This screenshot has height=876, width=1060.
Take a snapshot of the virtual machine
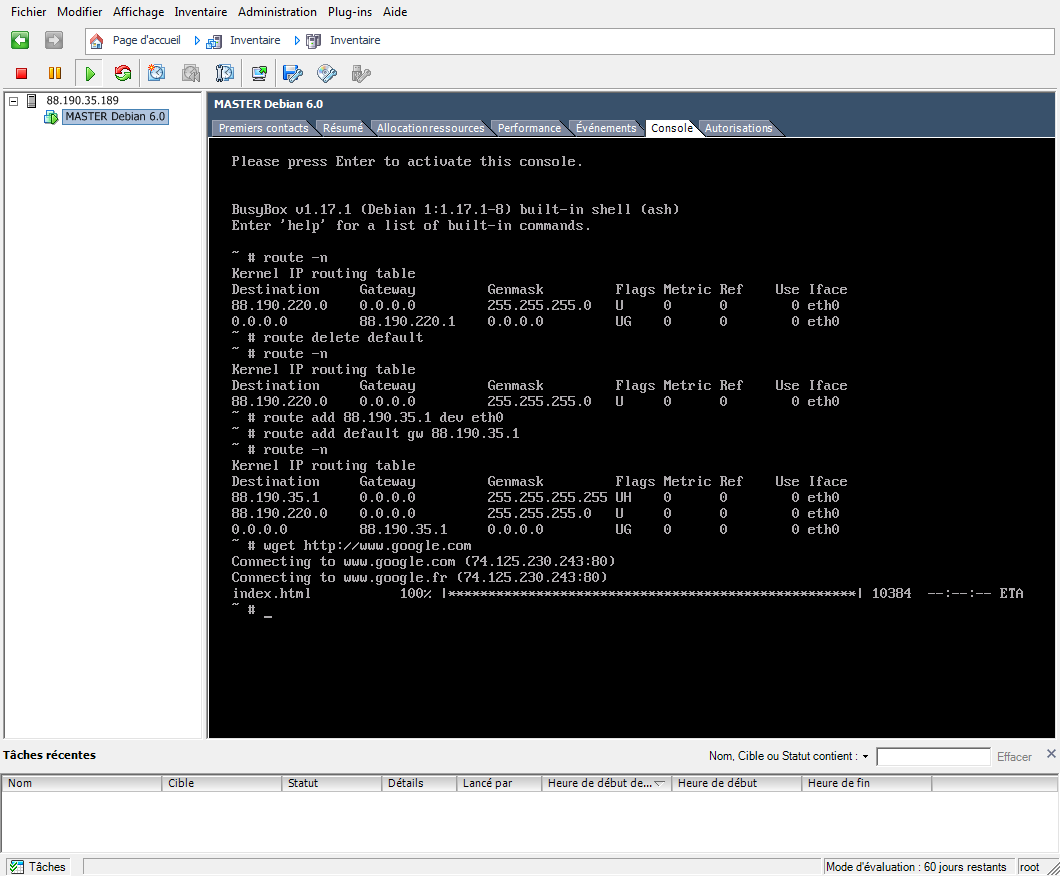pyautogui.click(x=156, y=73)
